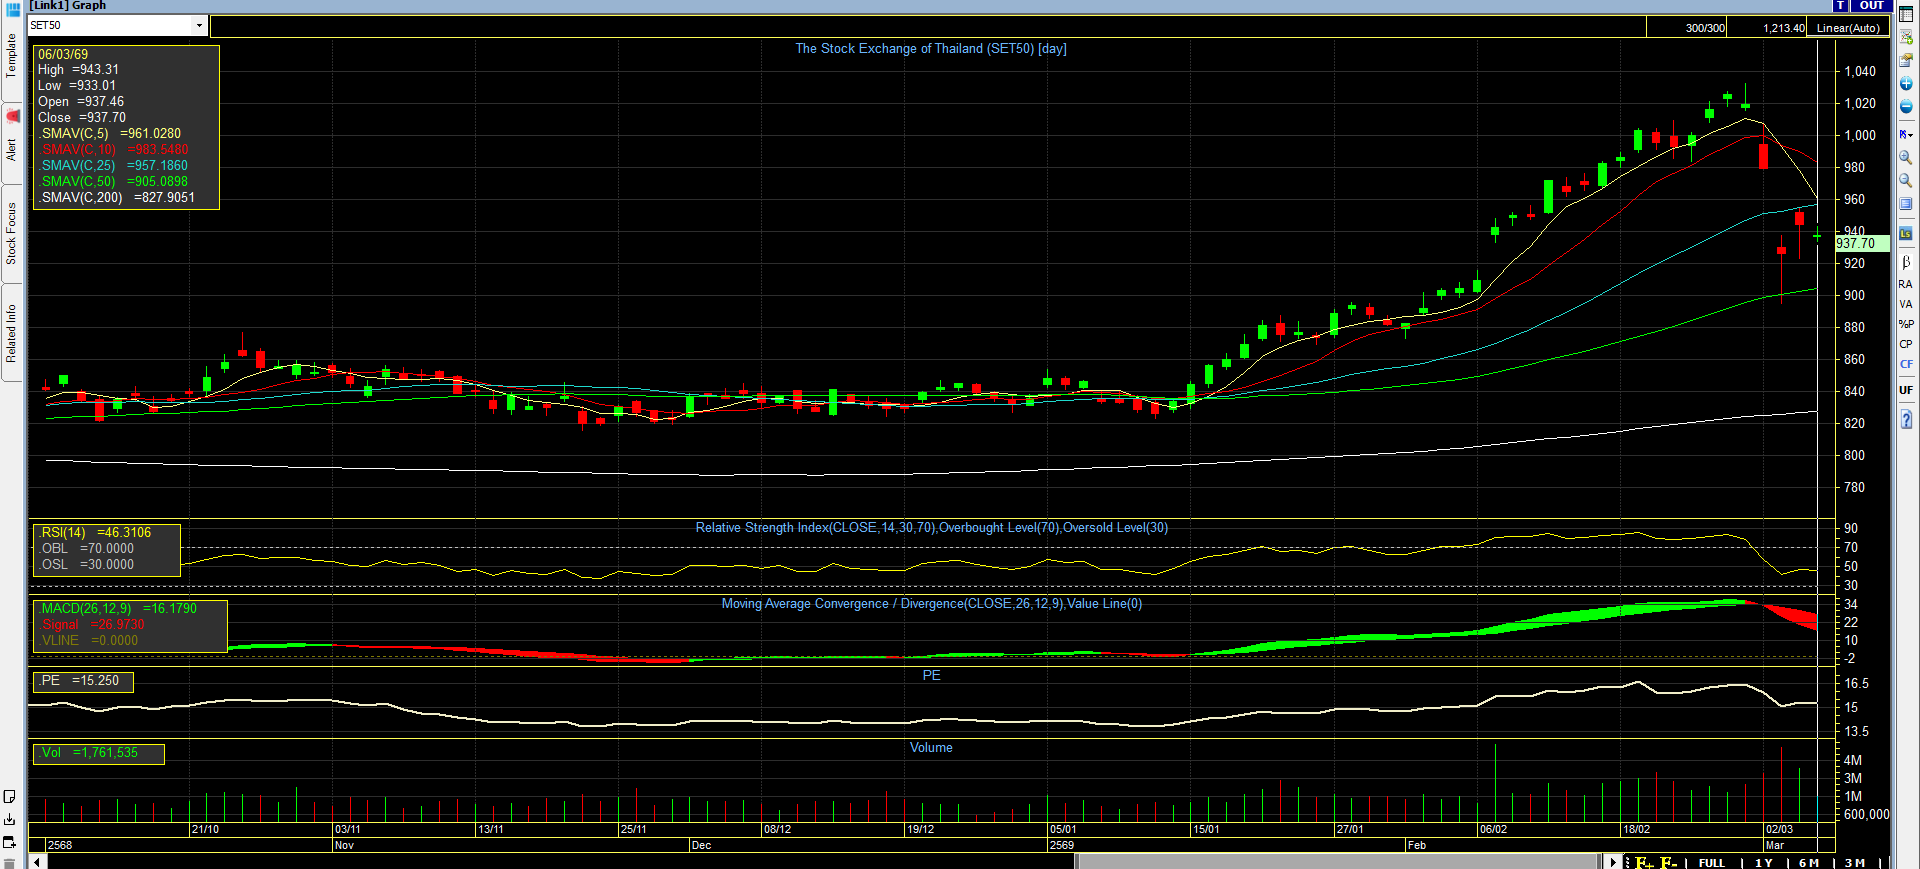The image size is (1920, 869).
Task: Click the blue minus circle icon
Action: (1906, 107)
